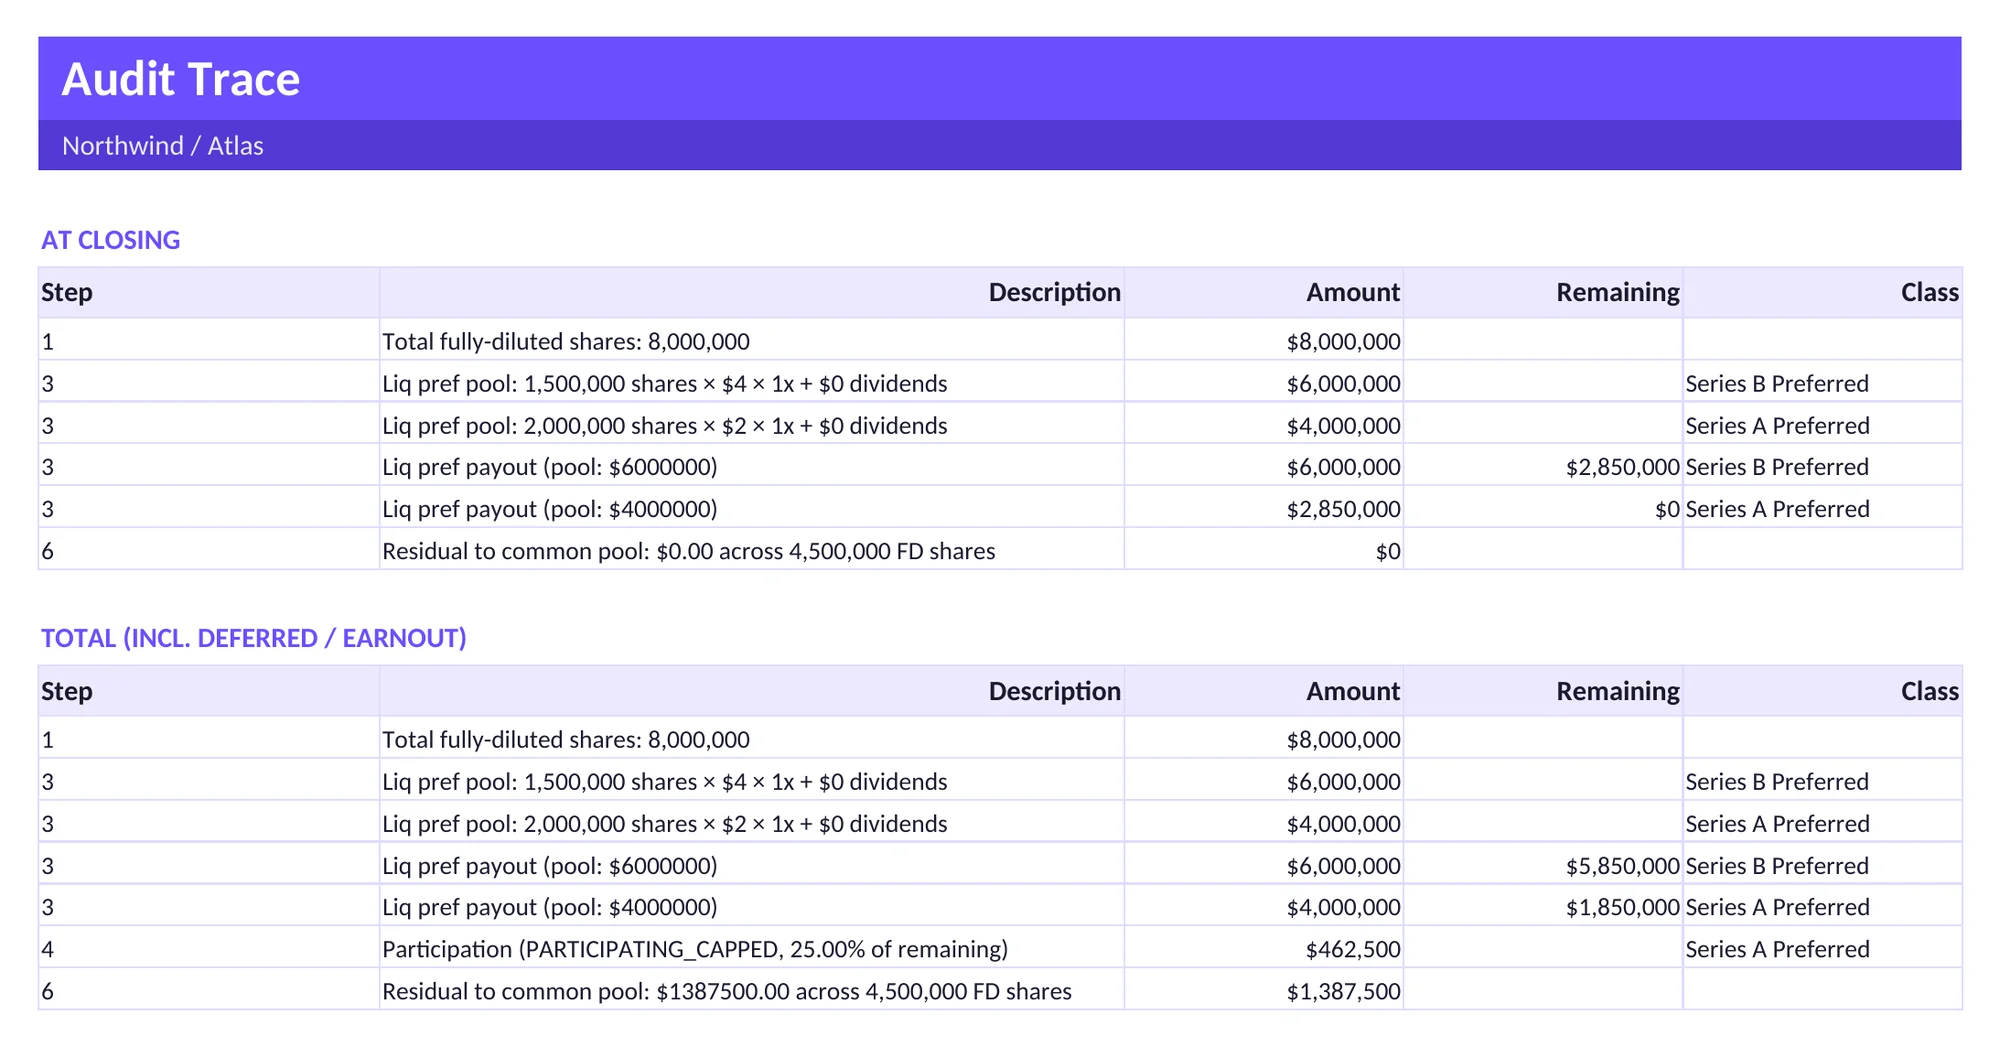Image resolution: width=2000 pixels, height=1047 pixels.
Task: Select the "AT CLOSING" section heading
Action: (x=111, y=240)
